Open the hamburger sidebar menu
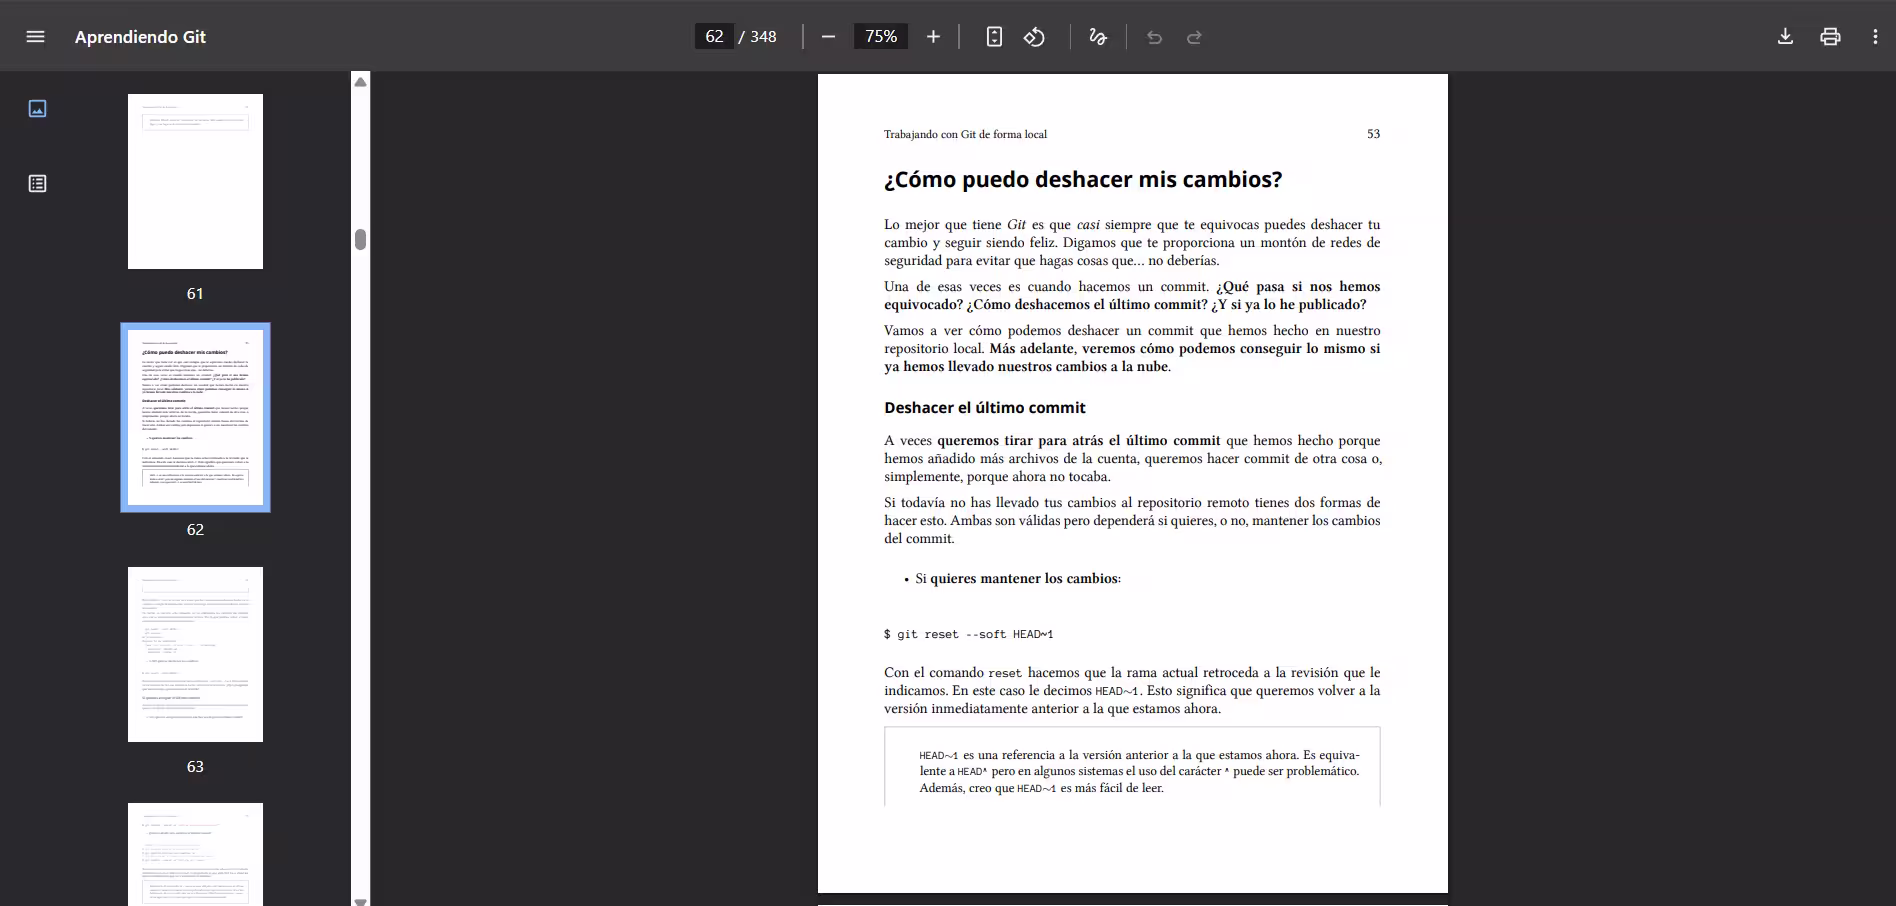This screenshot has width=1896, height=906. pyautogui.click(x=35, y=36)
